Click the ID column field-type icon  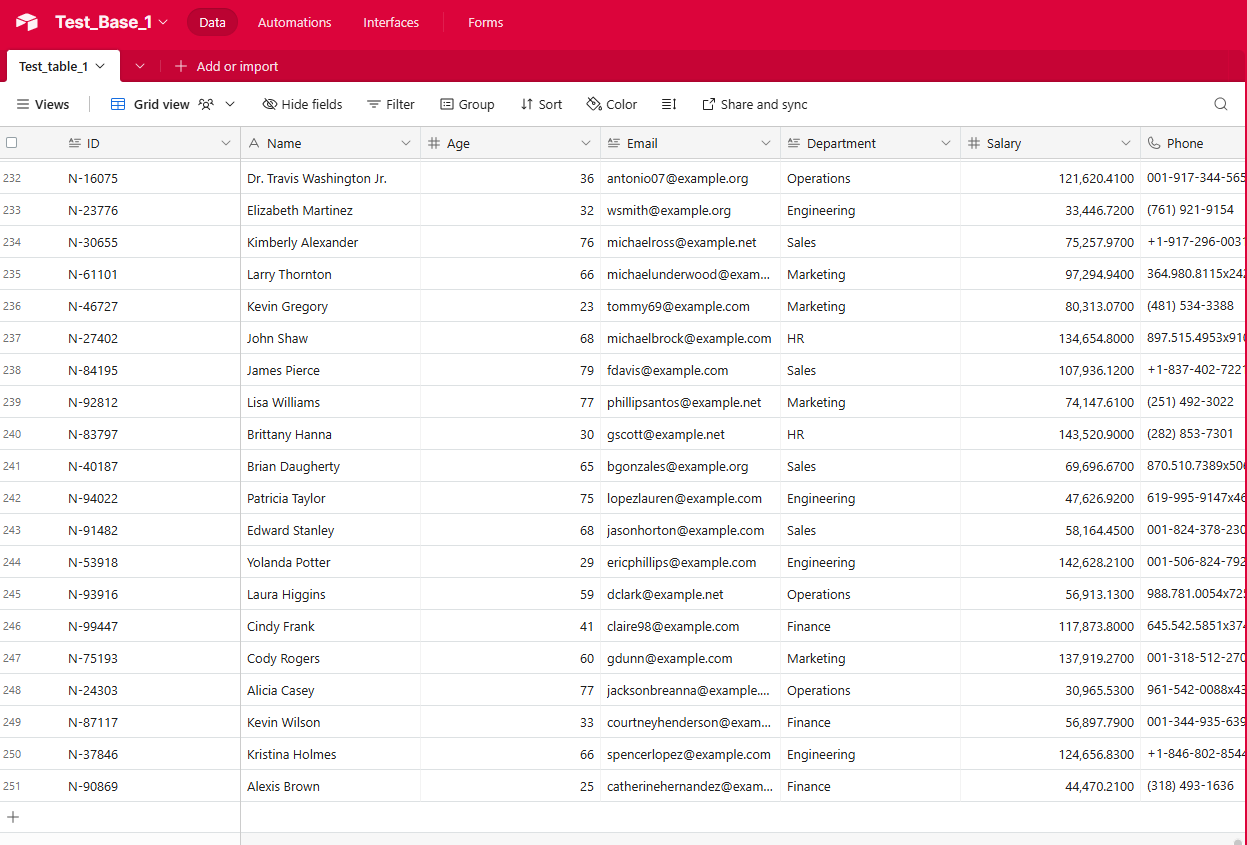pyautogui.click(x=75, y=143)
